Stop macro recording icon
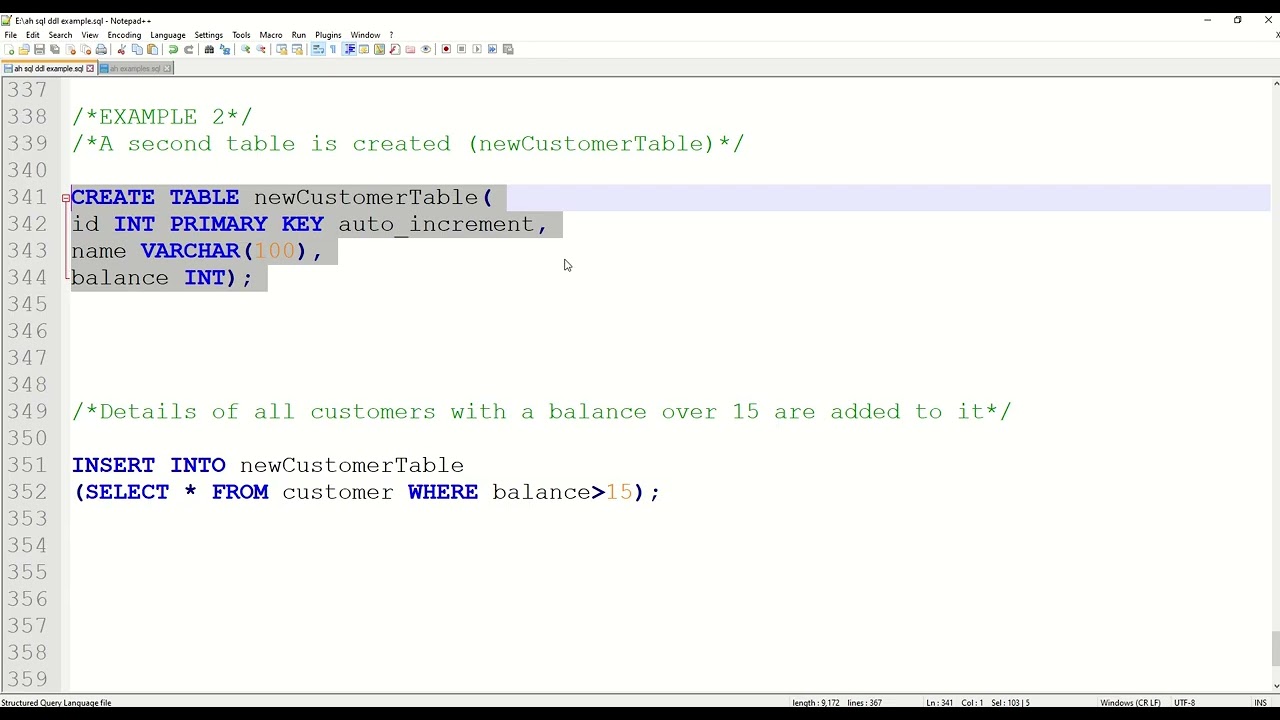 (461, 49)
